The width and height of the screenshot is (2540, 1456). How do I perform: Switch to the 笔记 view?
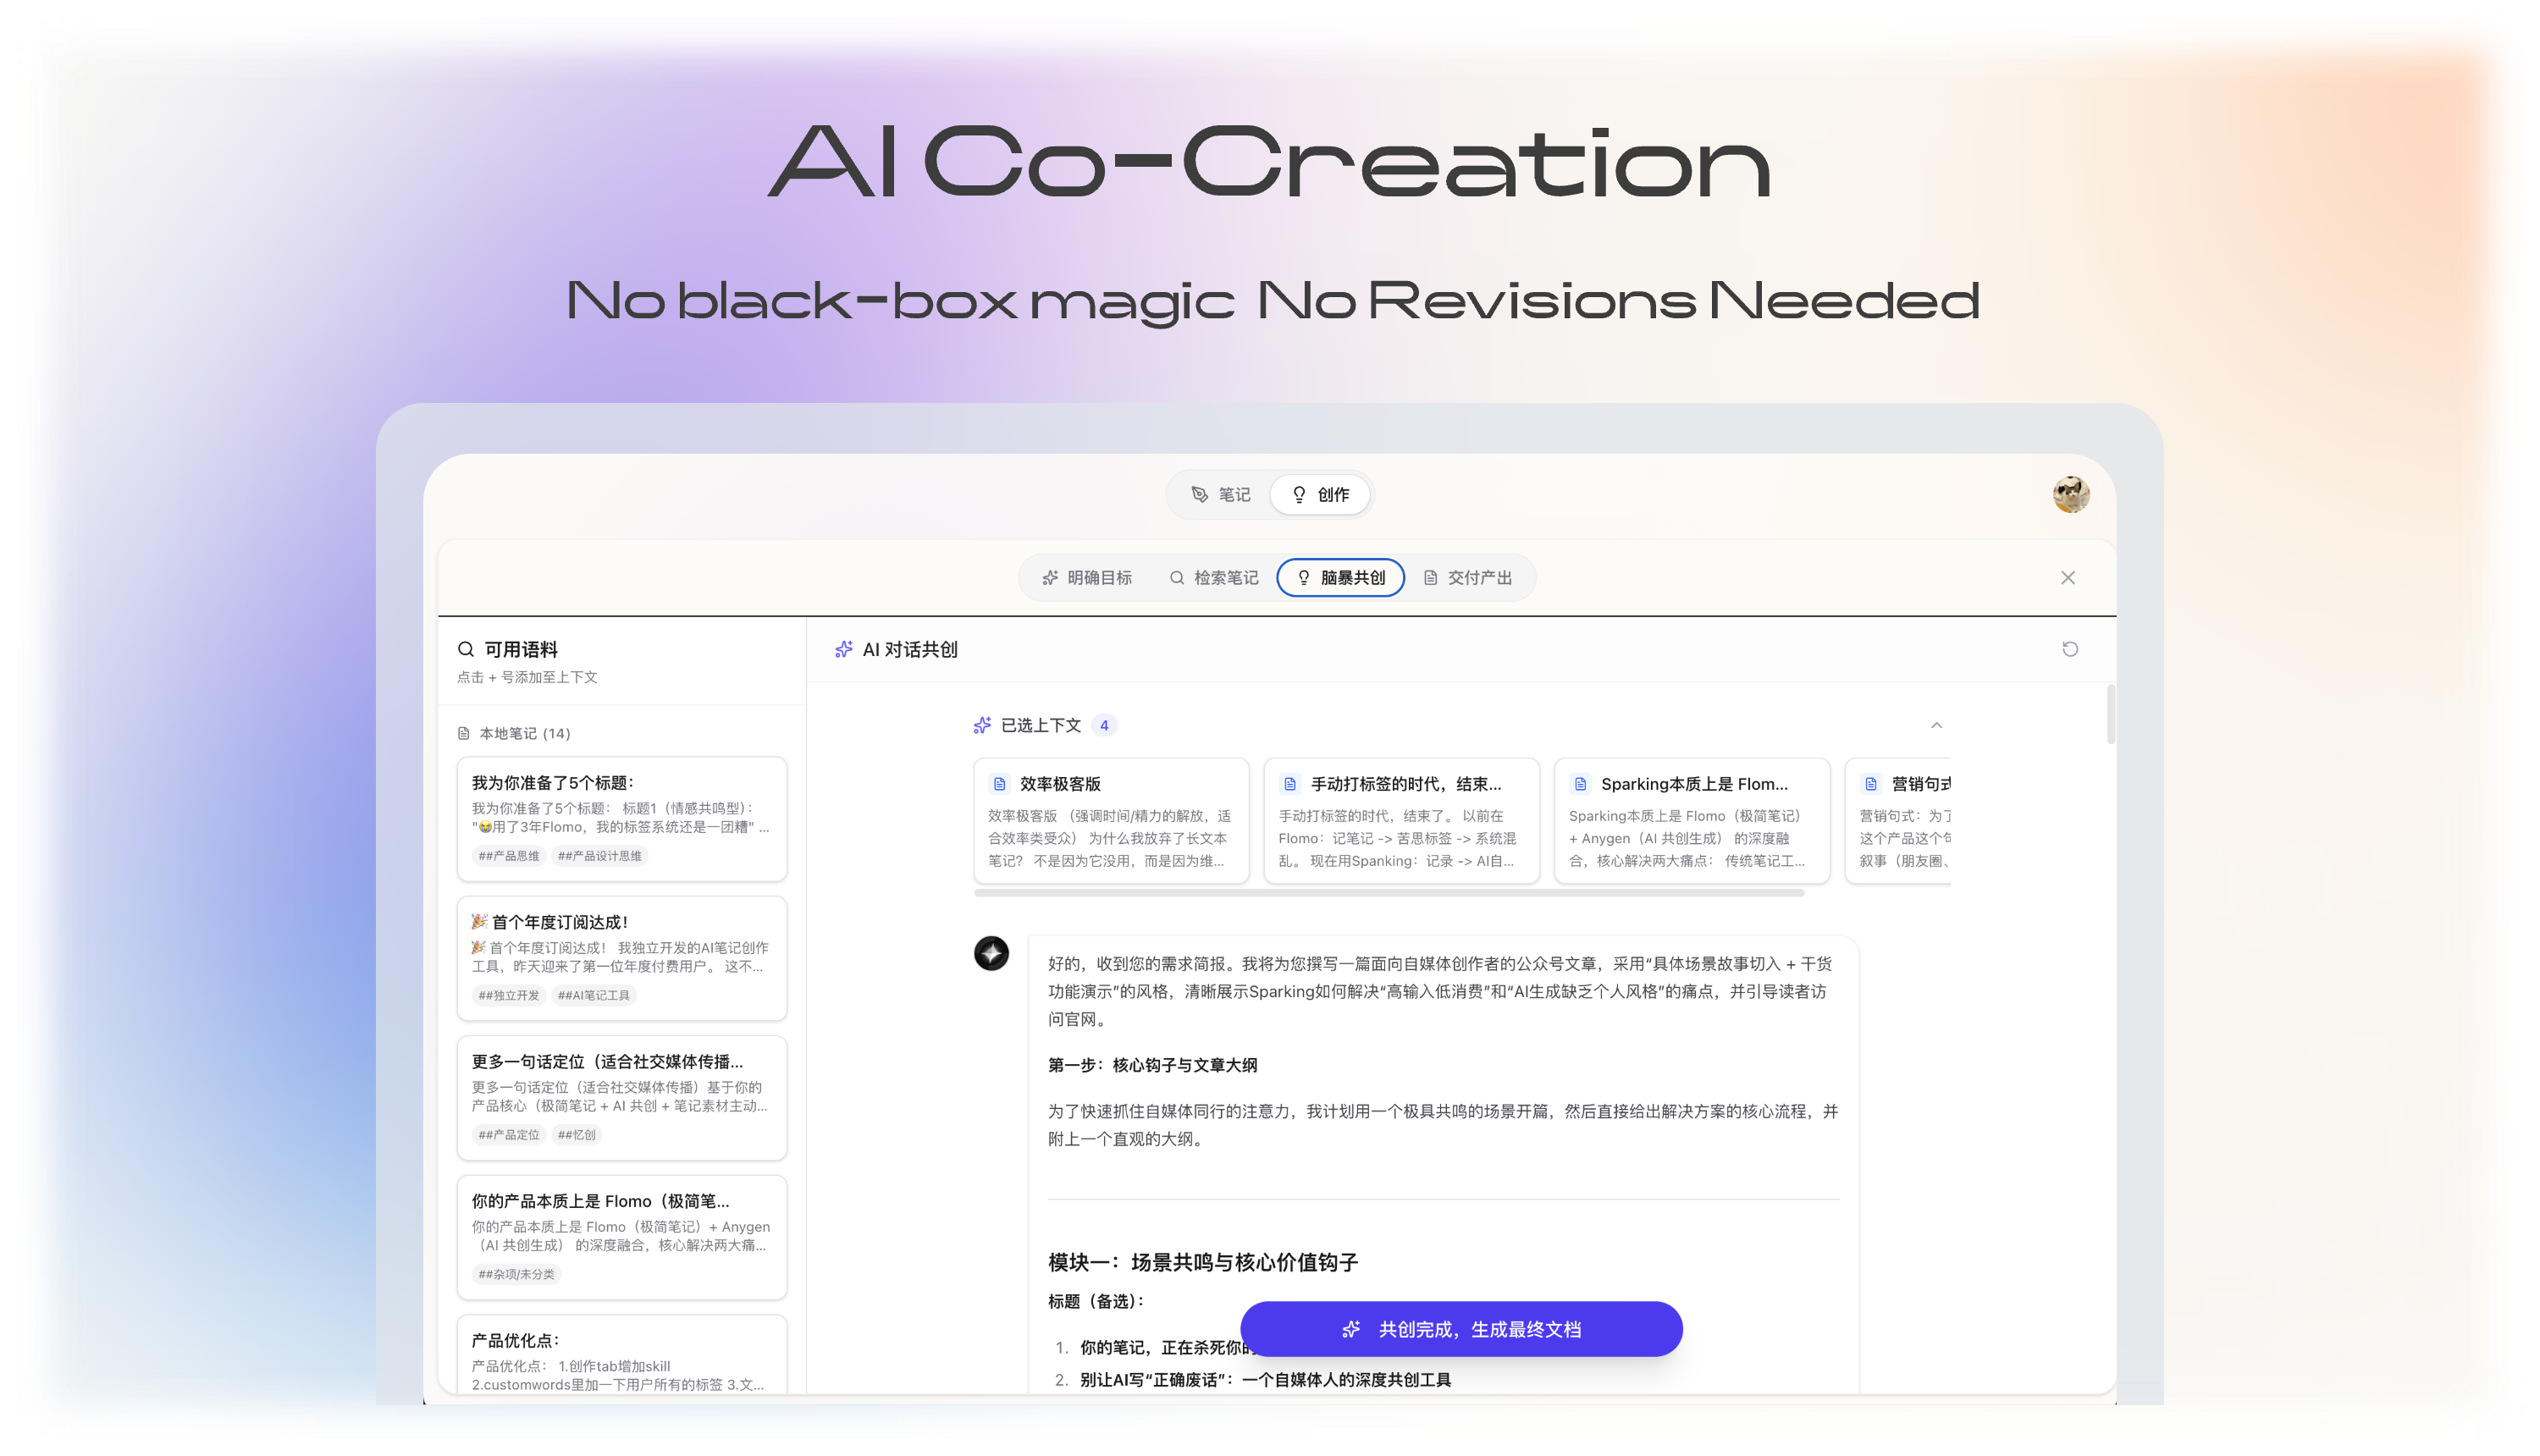pyautogui.click(x=1220, y=494)
